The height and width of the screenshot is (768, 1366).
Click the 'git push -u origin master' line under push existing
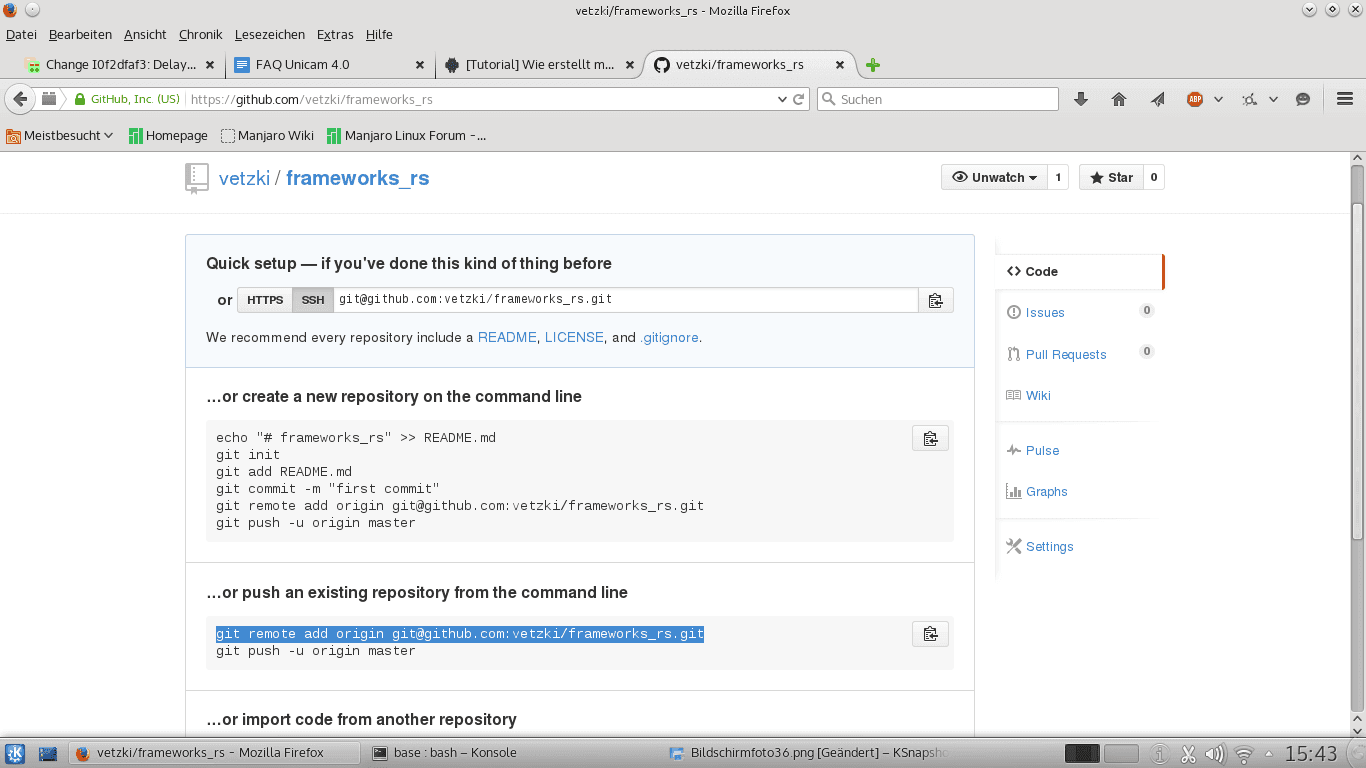coord(316,651)
